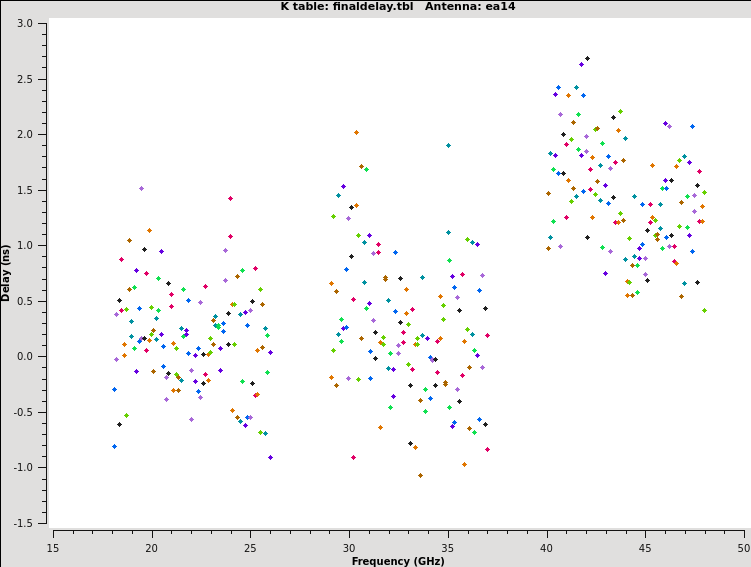Screen dimensions: 751x567
Task: Click the 40 tick label on frequency axis
Action: pyautogui.click(x=547, y=547)
